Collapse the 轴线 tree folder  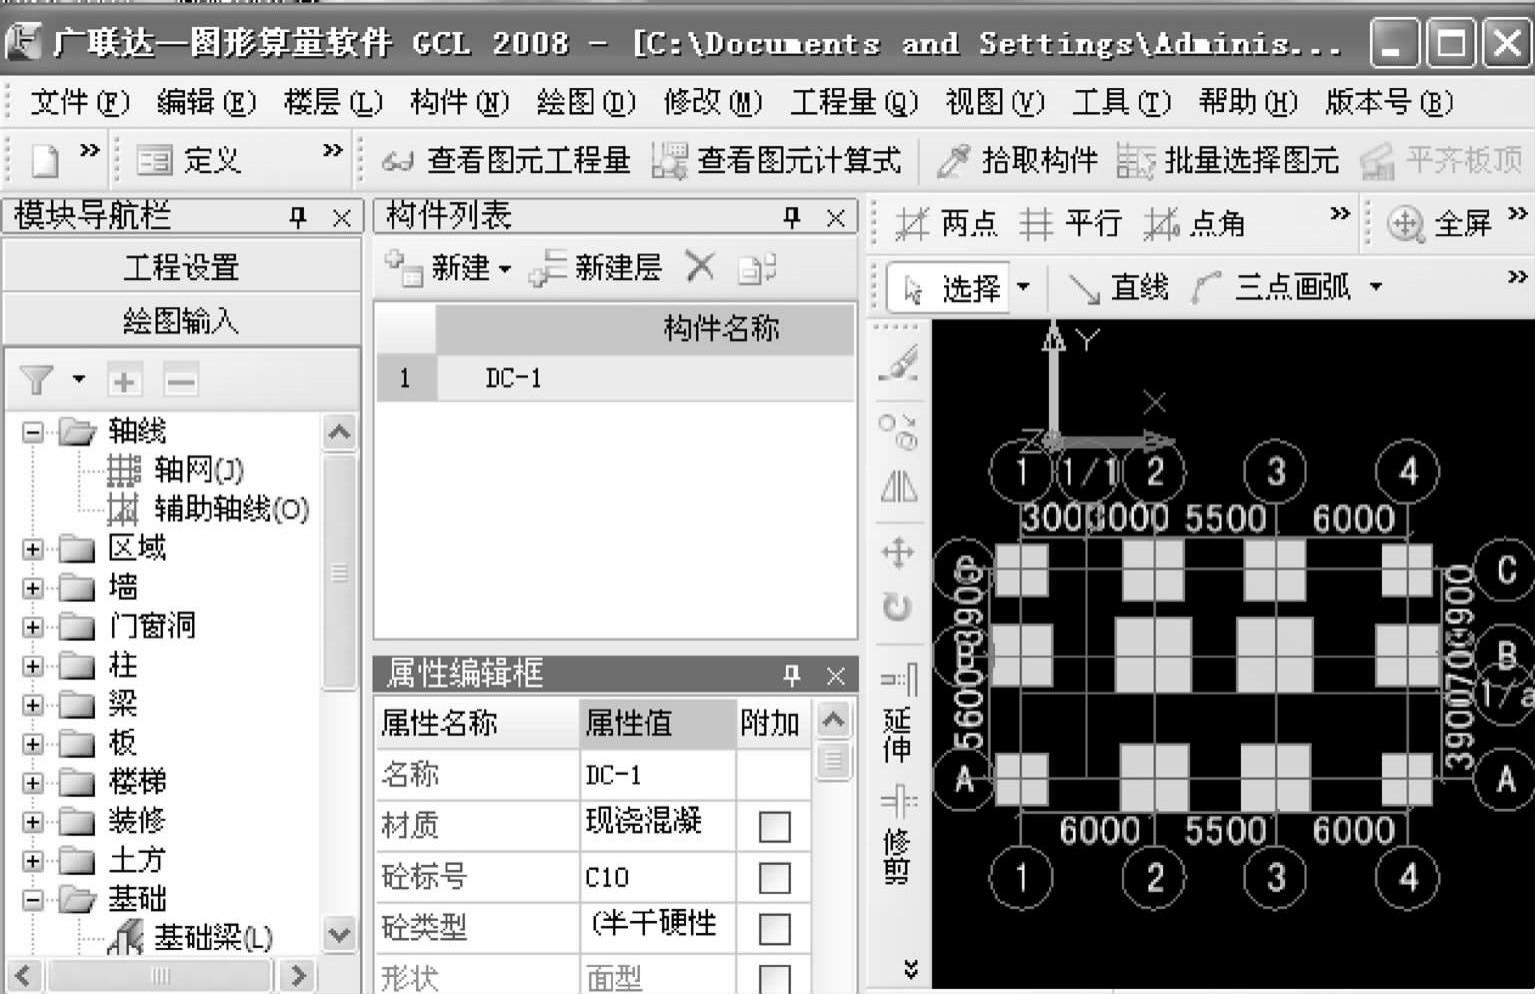[33, 432]
